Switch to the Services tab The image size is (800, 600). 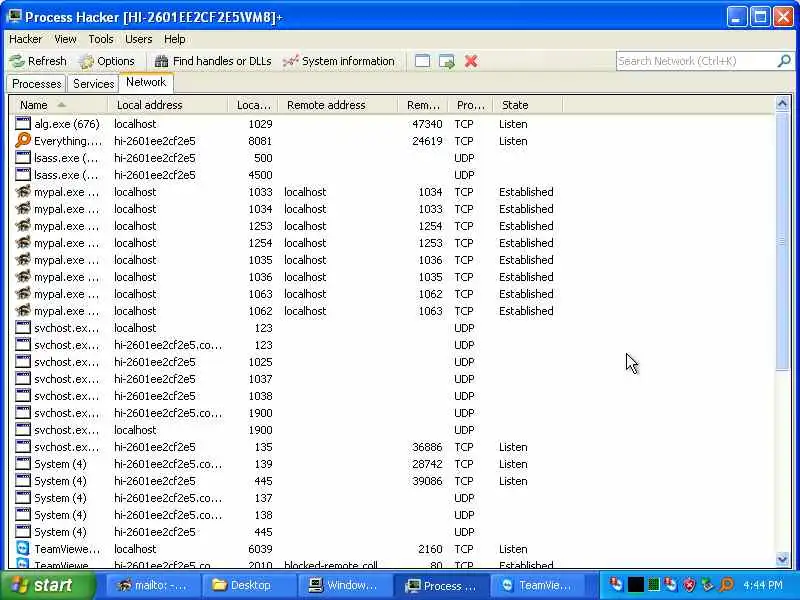pos(93,84)
